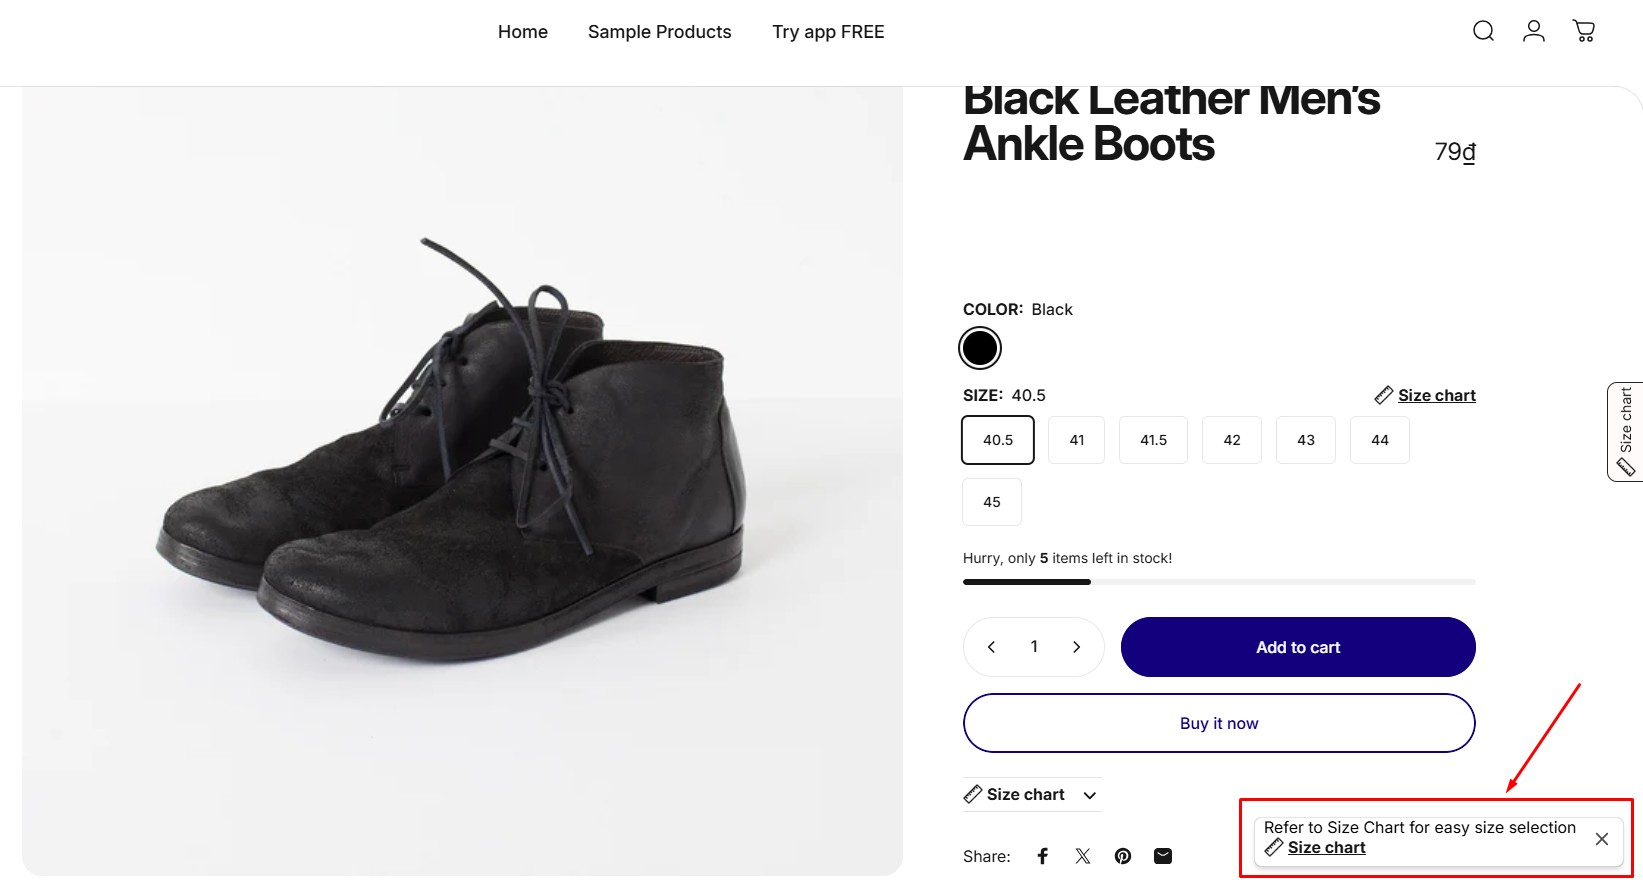Choose size 42 option
Image resolution: width=1643 pixels, height=882 pixels.
click(x=1232, y=440)
